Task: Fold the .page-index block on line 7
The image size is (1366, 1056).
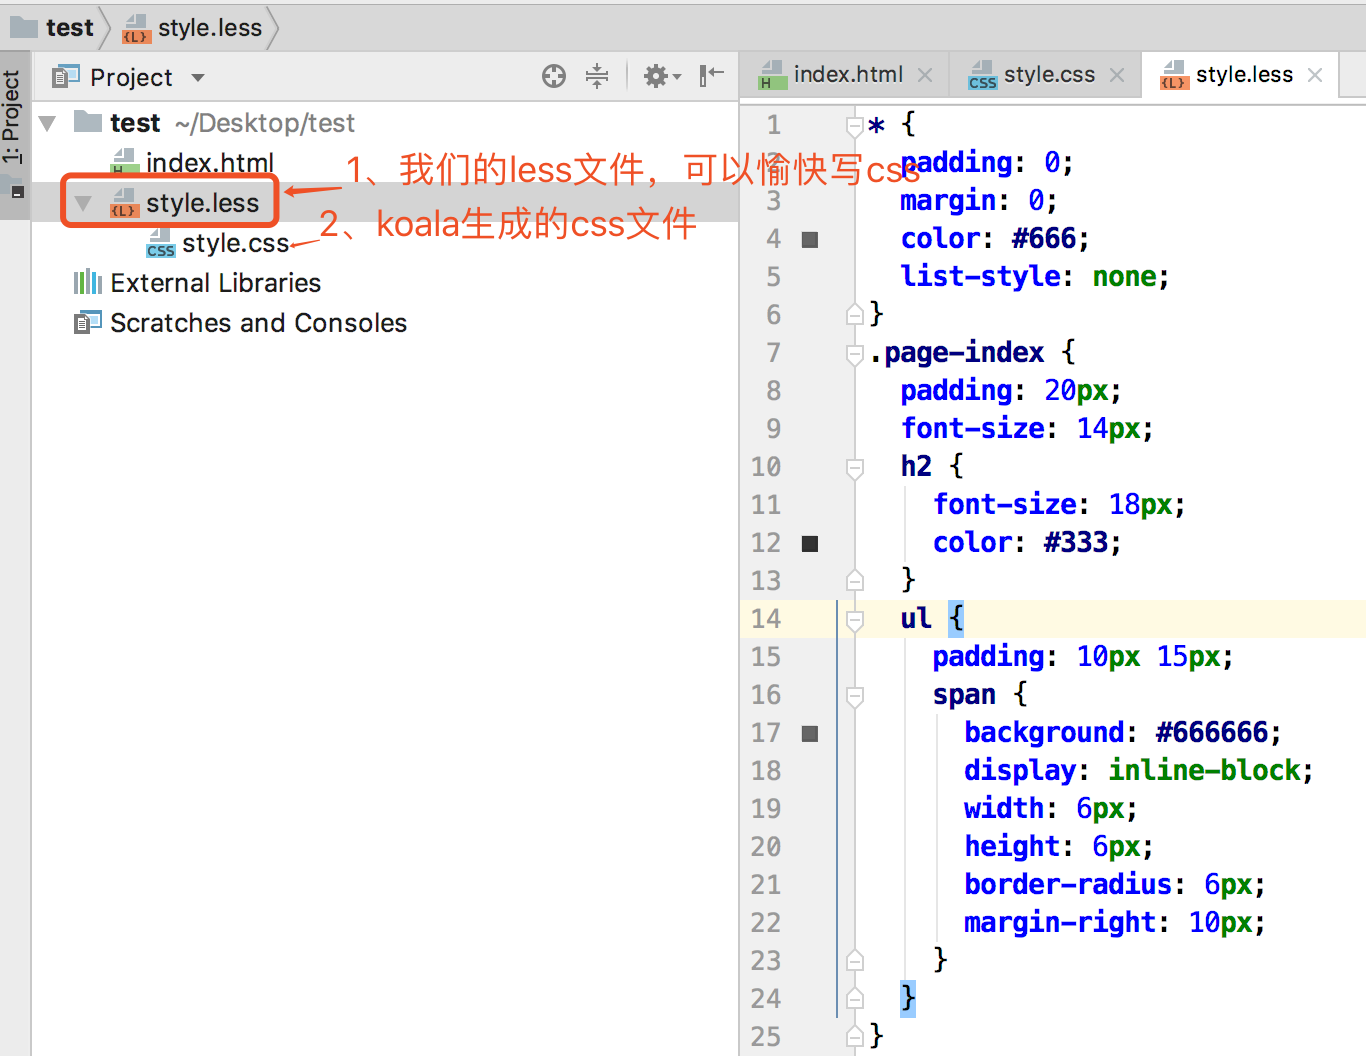Action: point(854,354)
